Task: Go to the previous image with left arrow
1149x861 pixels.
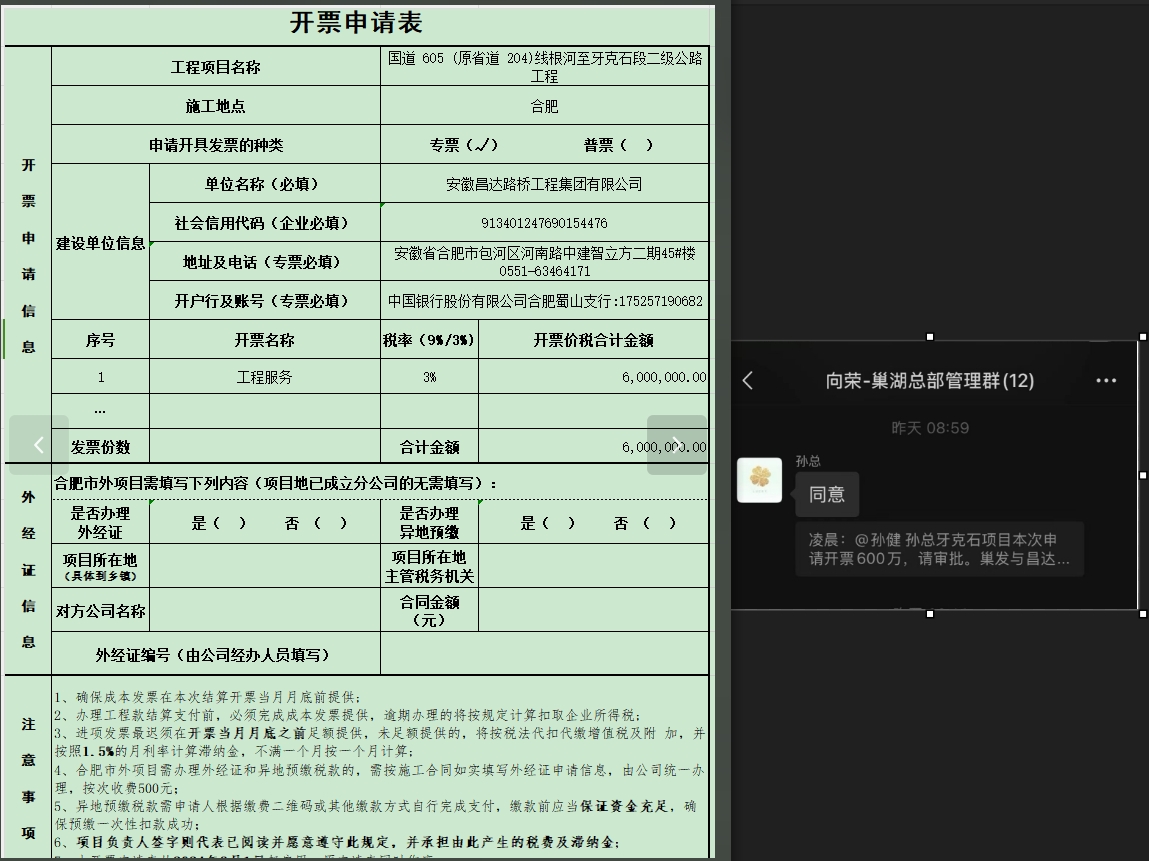Action: [x=39, y=445]
